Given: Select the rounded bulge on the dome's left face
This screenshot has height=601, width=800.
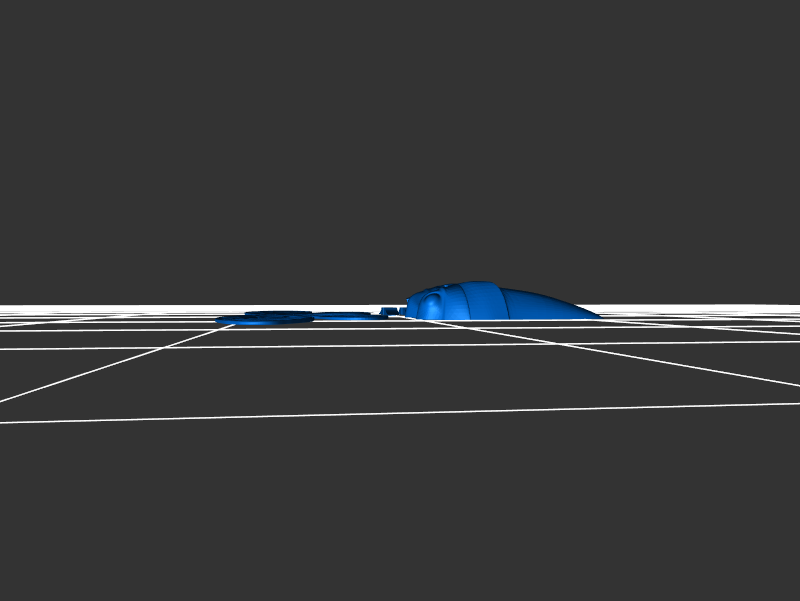Looking at the screenshot, I should [x=432, y=305].
